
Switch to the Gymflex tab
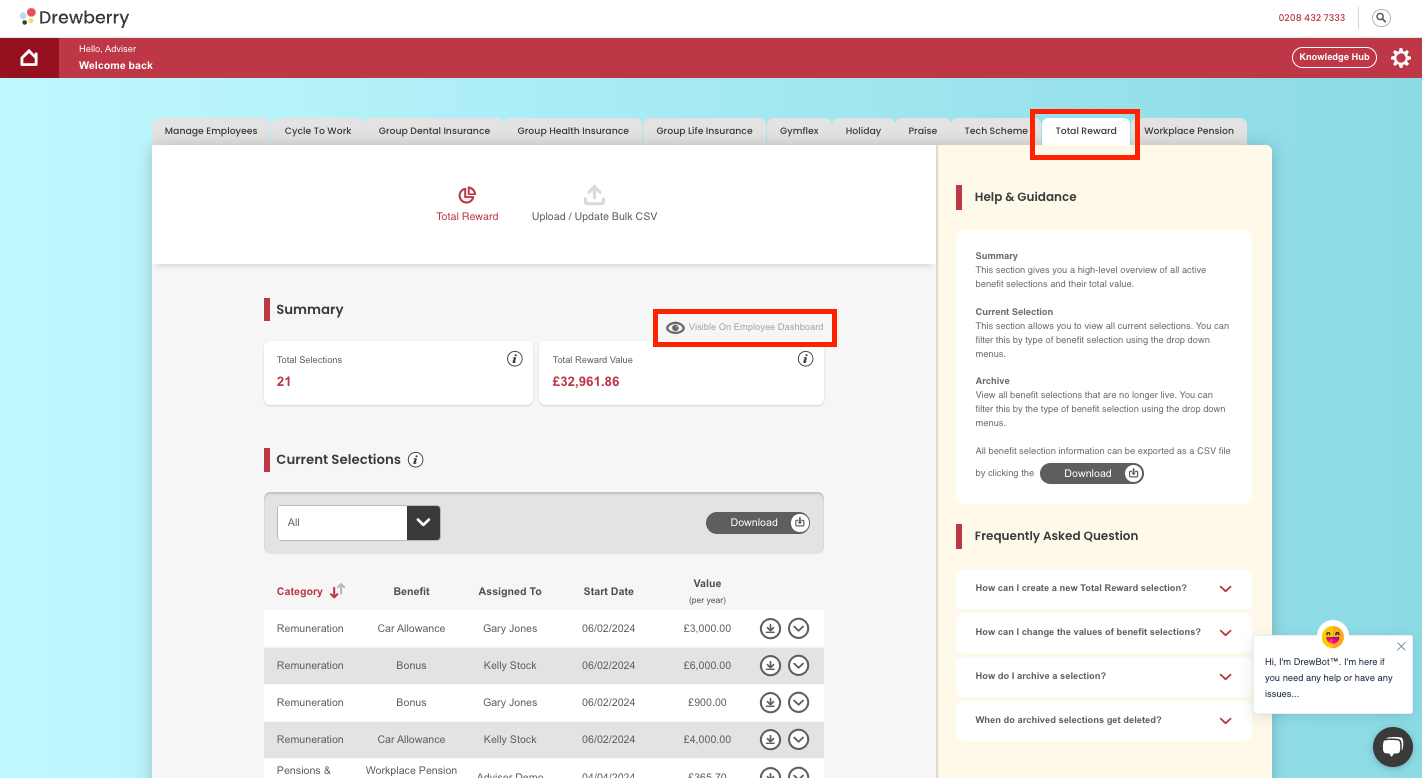(x=799, y=131)
